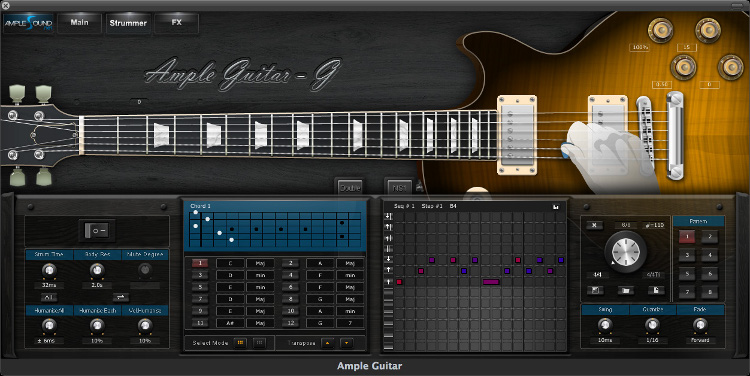
Task: Open the Forward value field under Fade
Action: (700, 340)
